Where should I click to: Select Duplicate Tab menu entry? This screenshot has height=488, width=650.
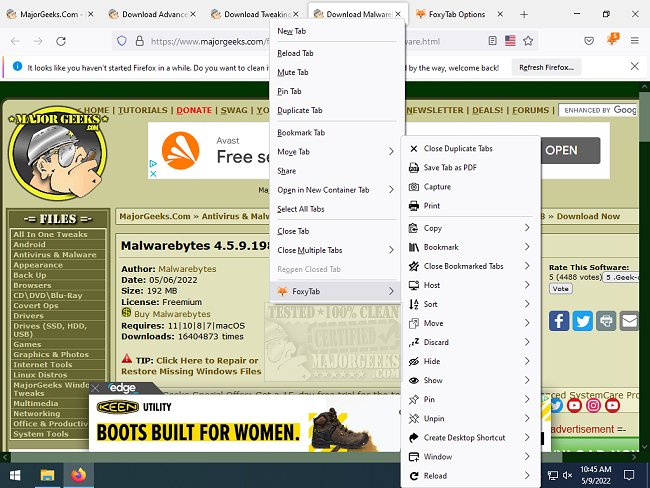tap(335, 110)
